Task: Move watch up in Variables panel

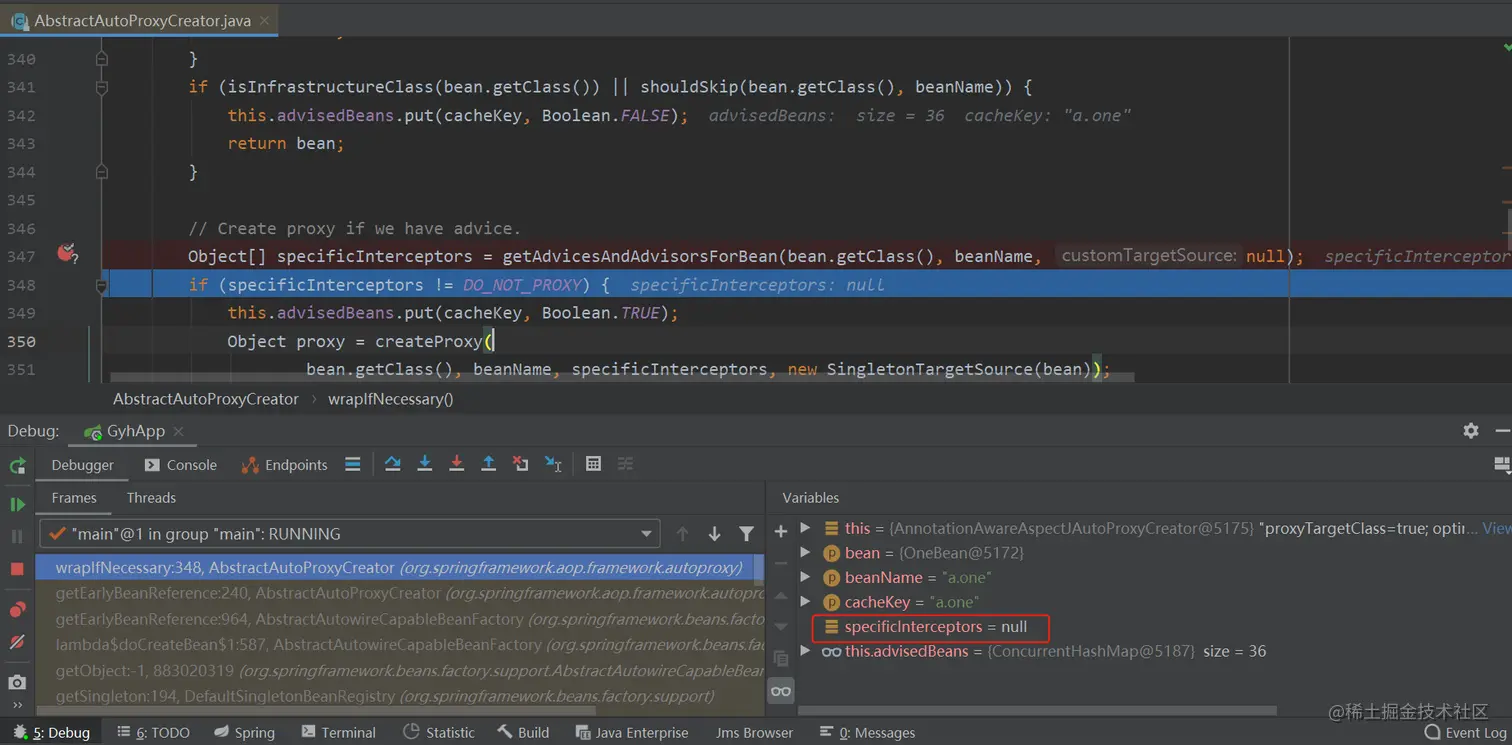Action: pyautogui.click(x=781, y=595)
